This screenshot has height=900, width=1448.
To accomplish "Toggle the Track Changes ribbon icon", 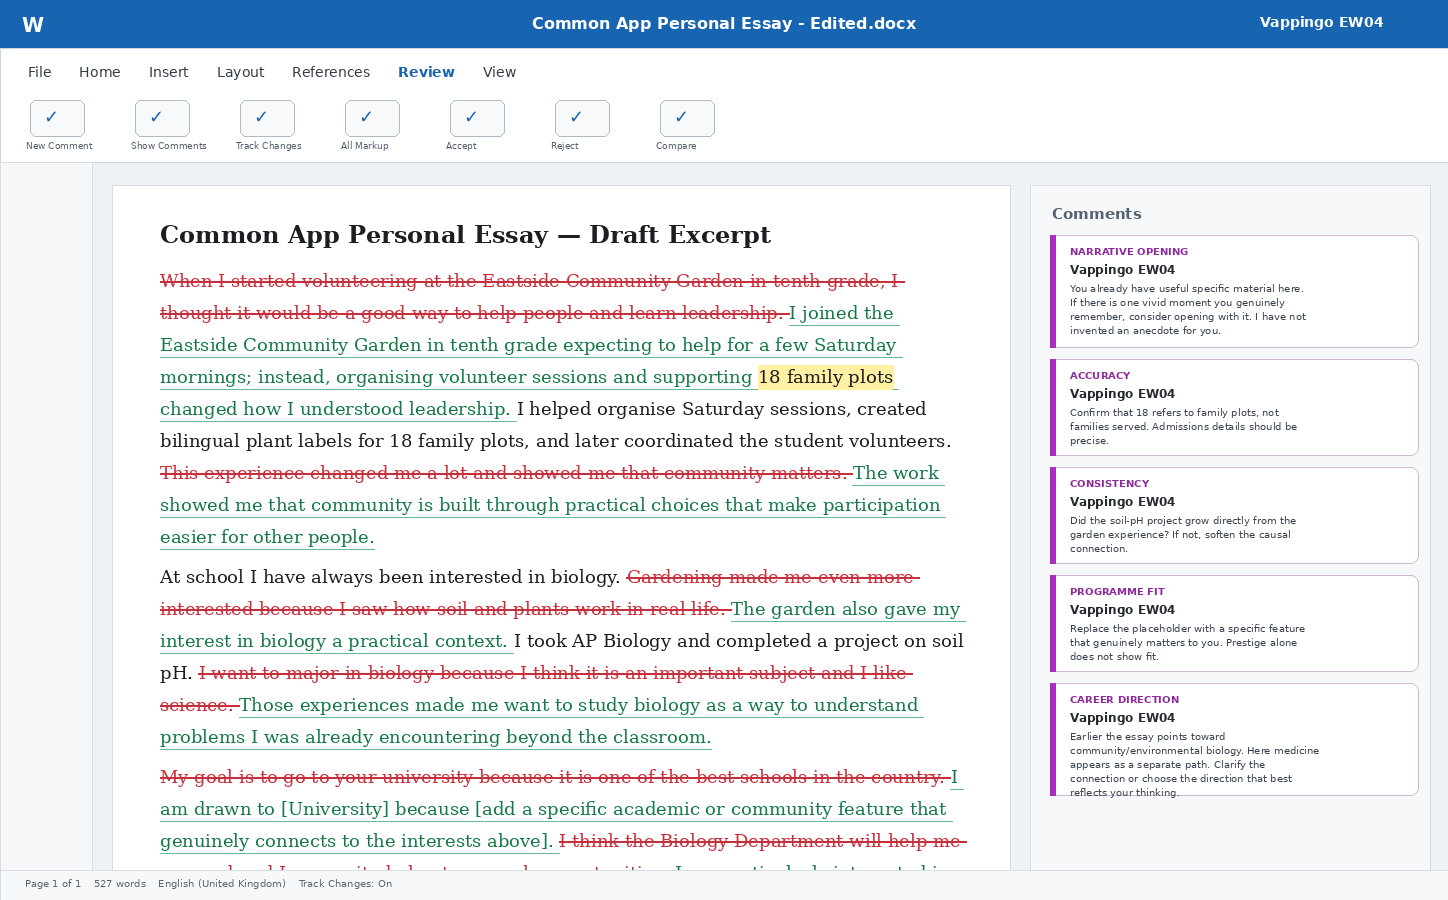I will point(267,118).
